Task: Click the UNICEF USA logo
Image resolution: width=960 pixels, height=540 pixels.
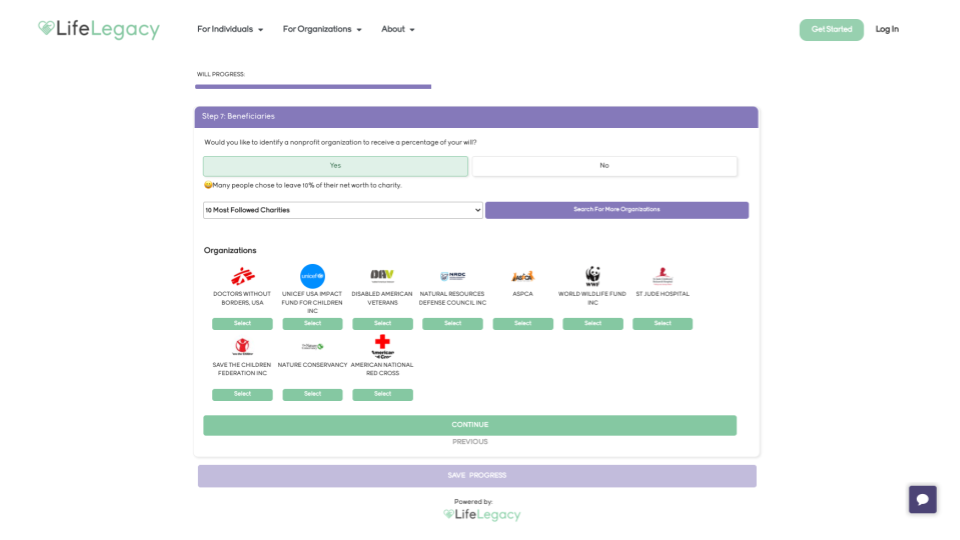Action: 312,276
